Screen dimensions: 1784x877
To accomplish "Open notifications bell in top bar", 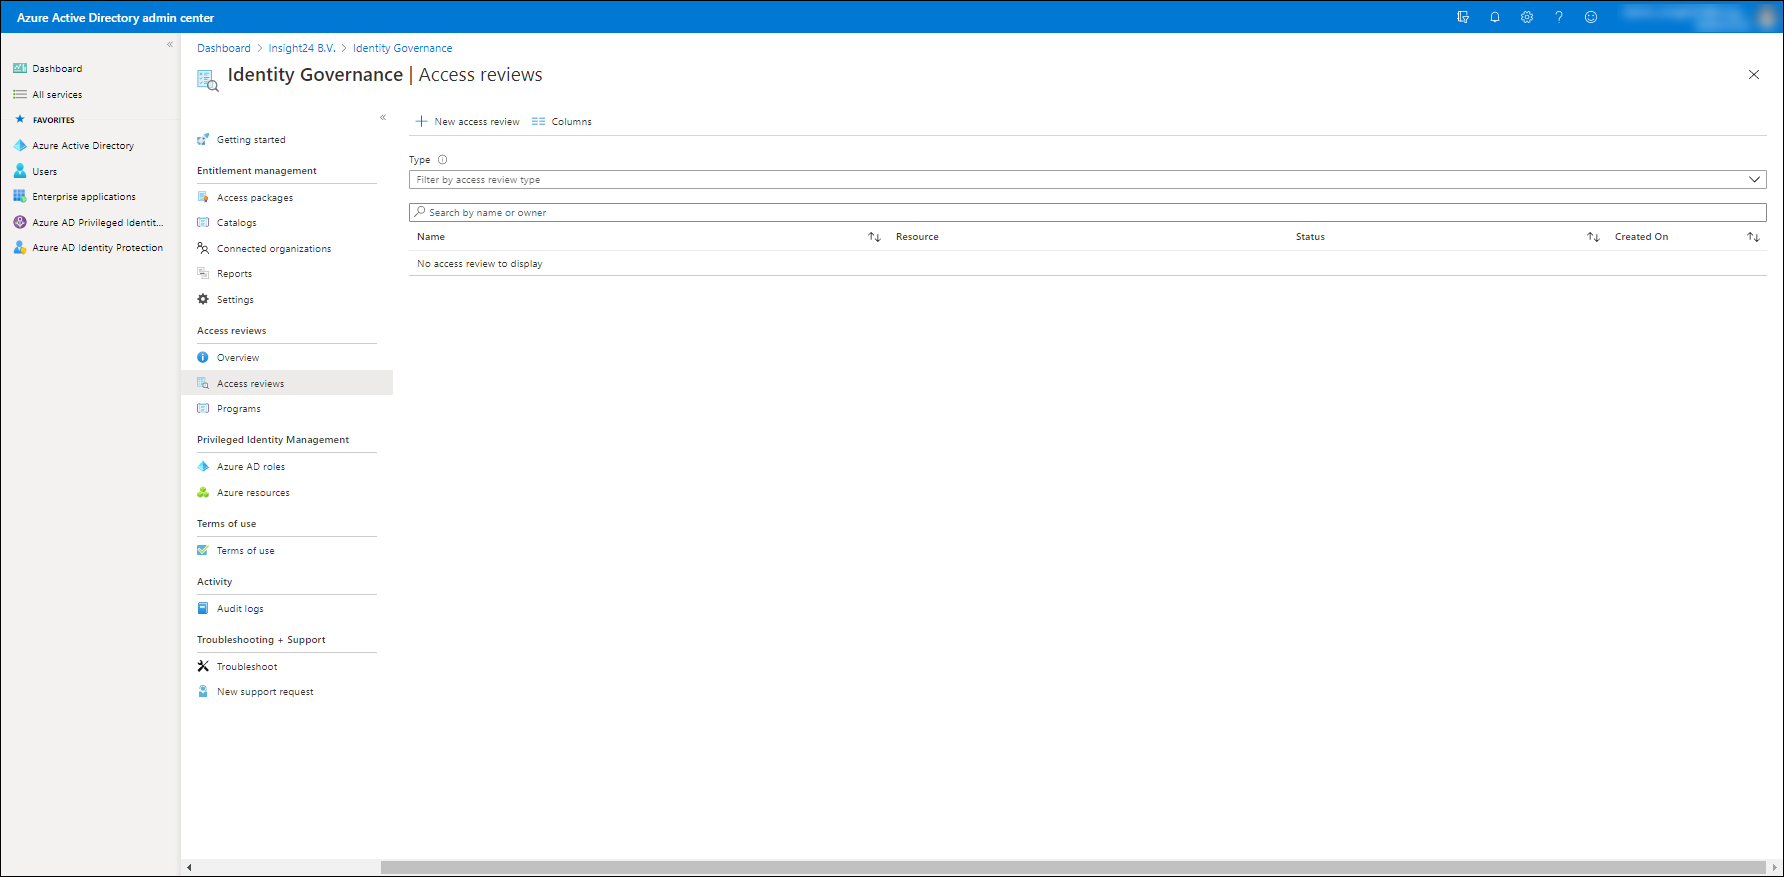I will pos(1495,17).
